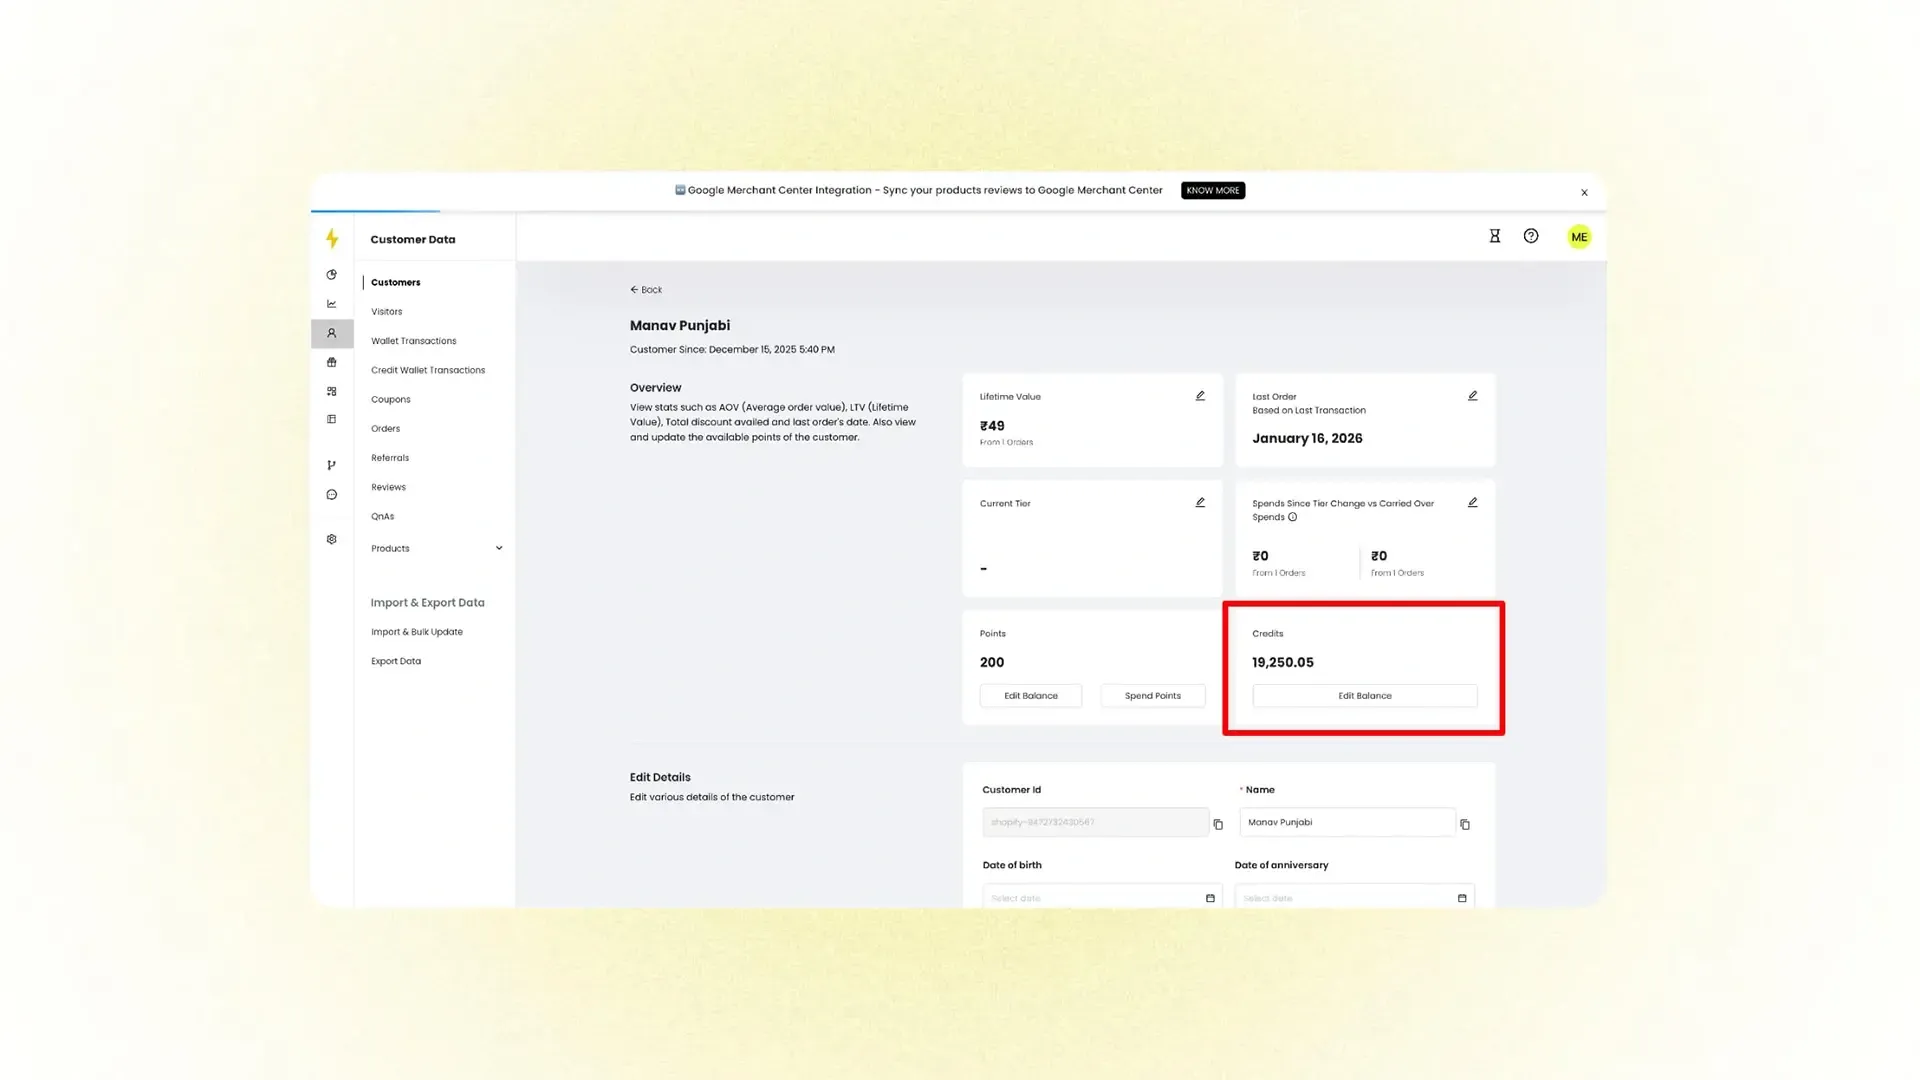Click the hourglass icon in top bar

click(1494, 236)
